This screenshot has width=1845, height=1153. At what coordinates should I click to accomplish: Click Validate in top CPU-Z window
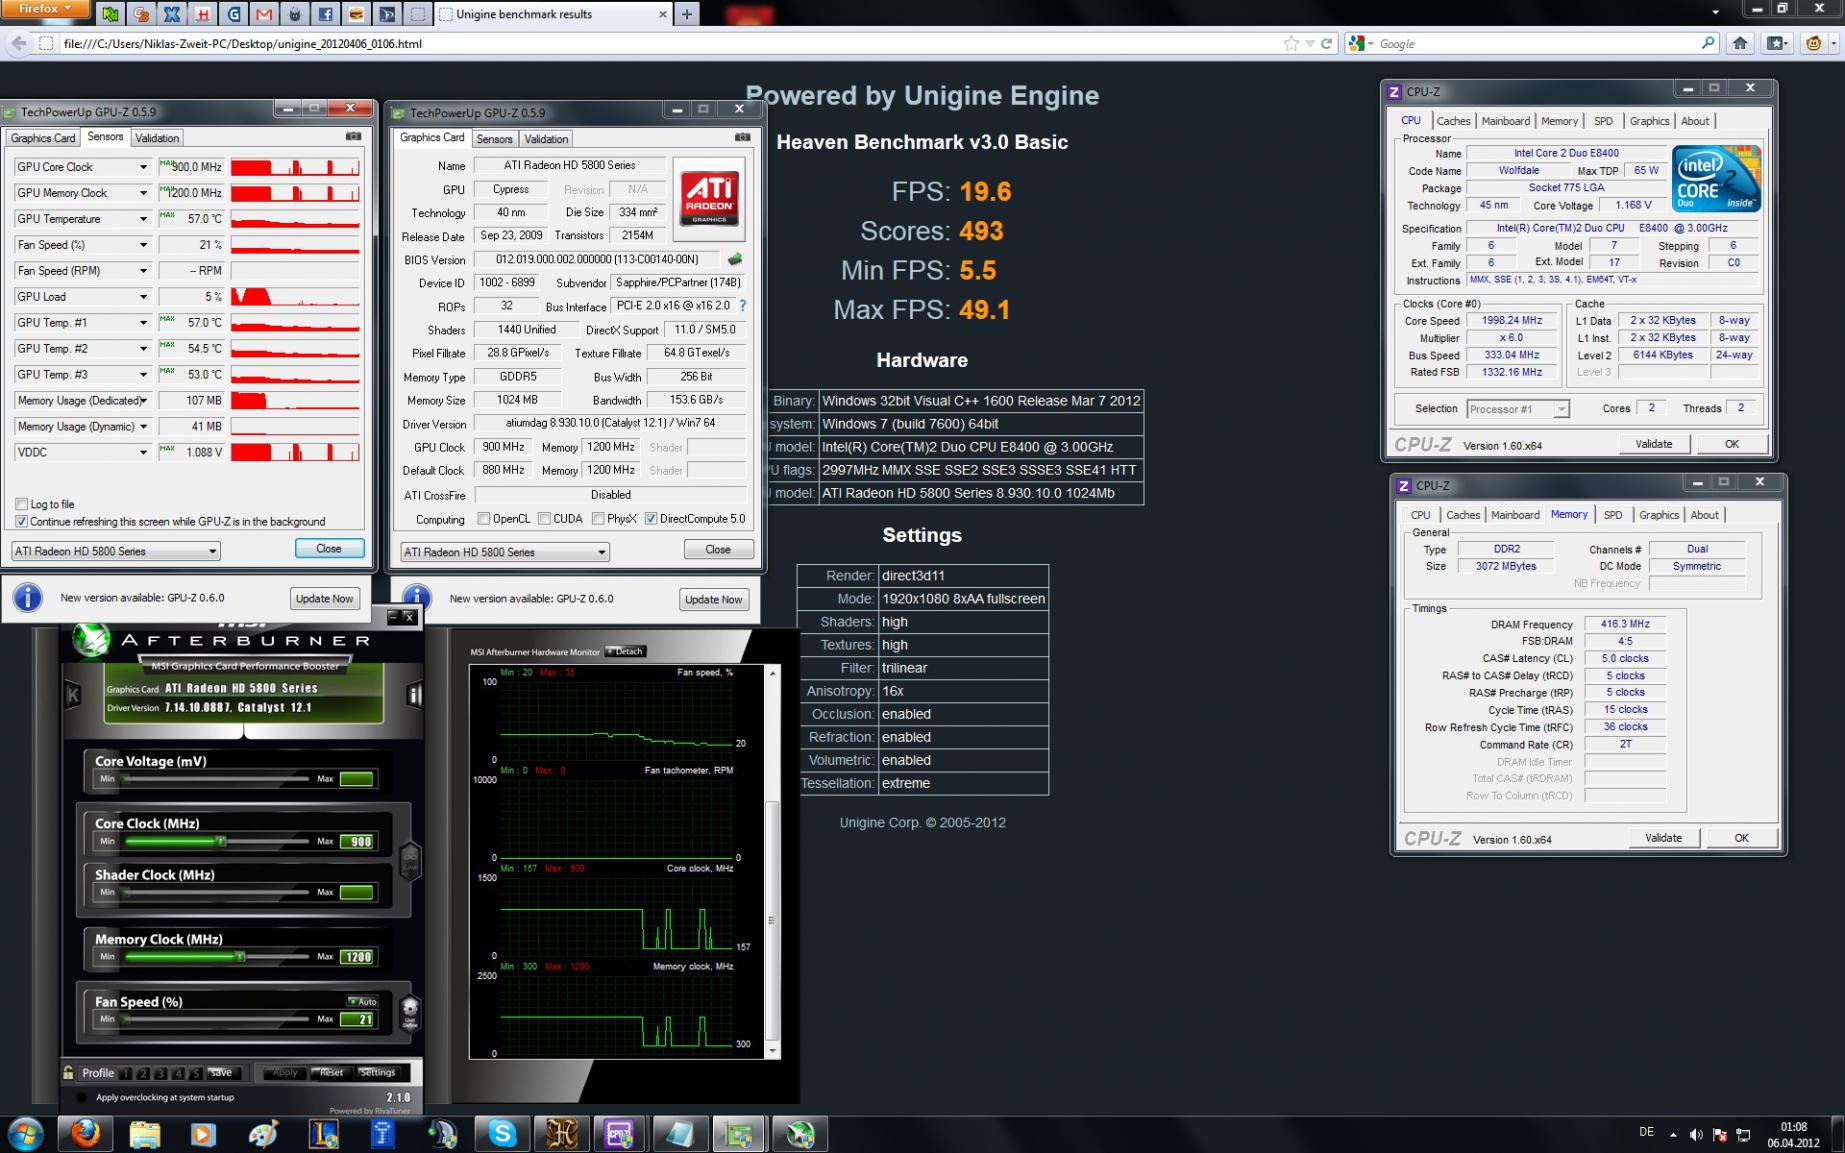point(1653,444)
